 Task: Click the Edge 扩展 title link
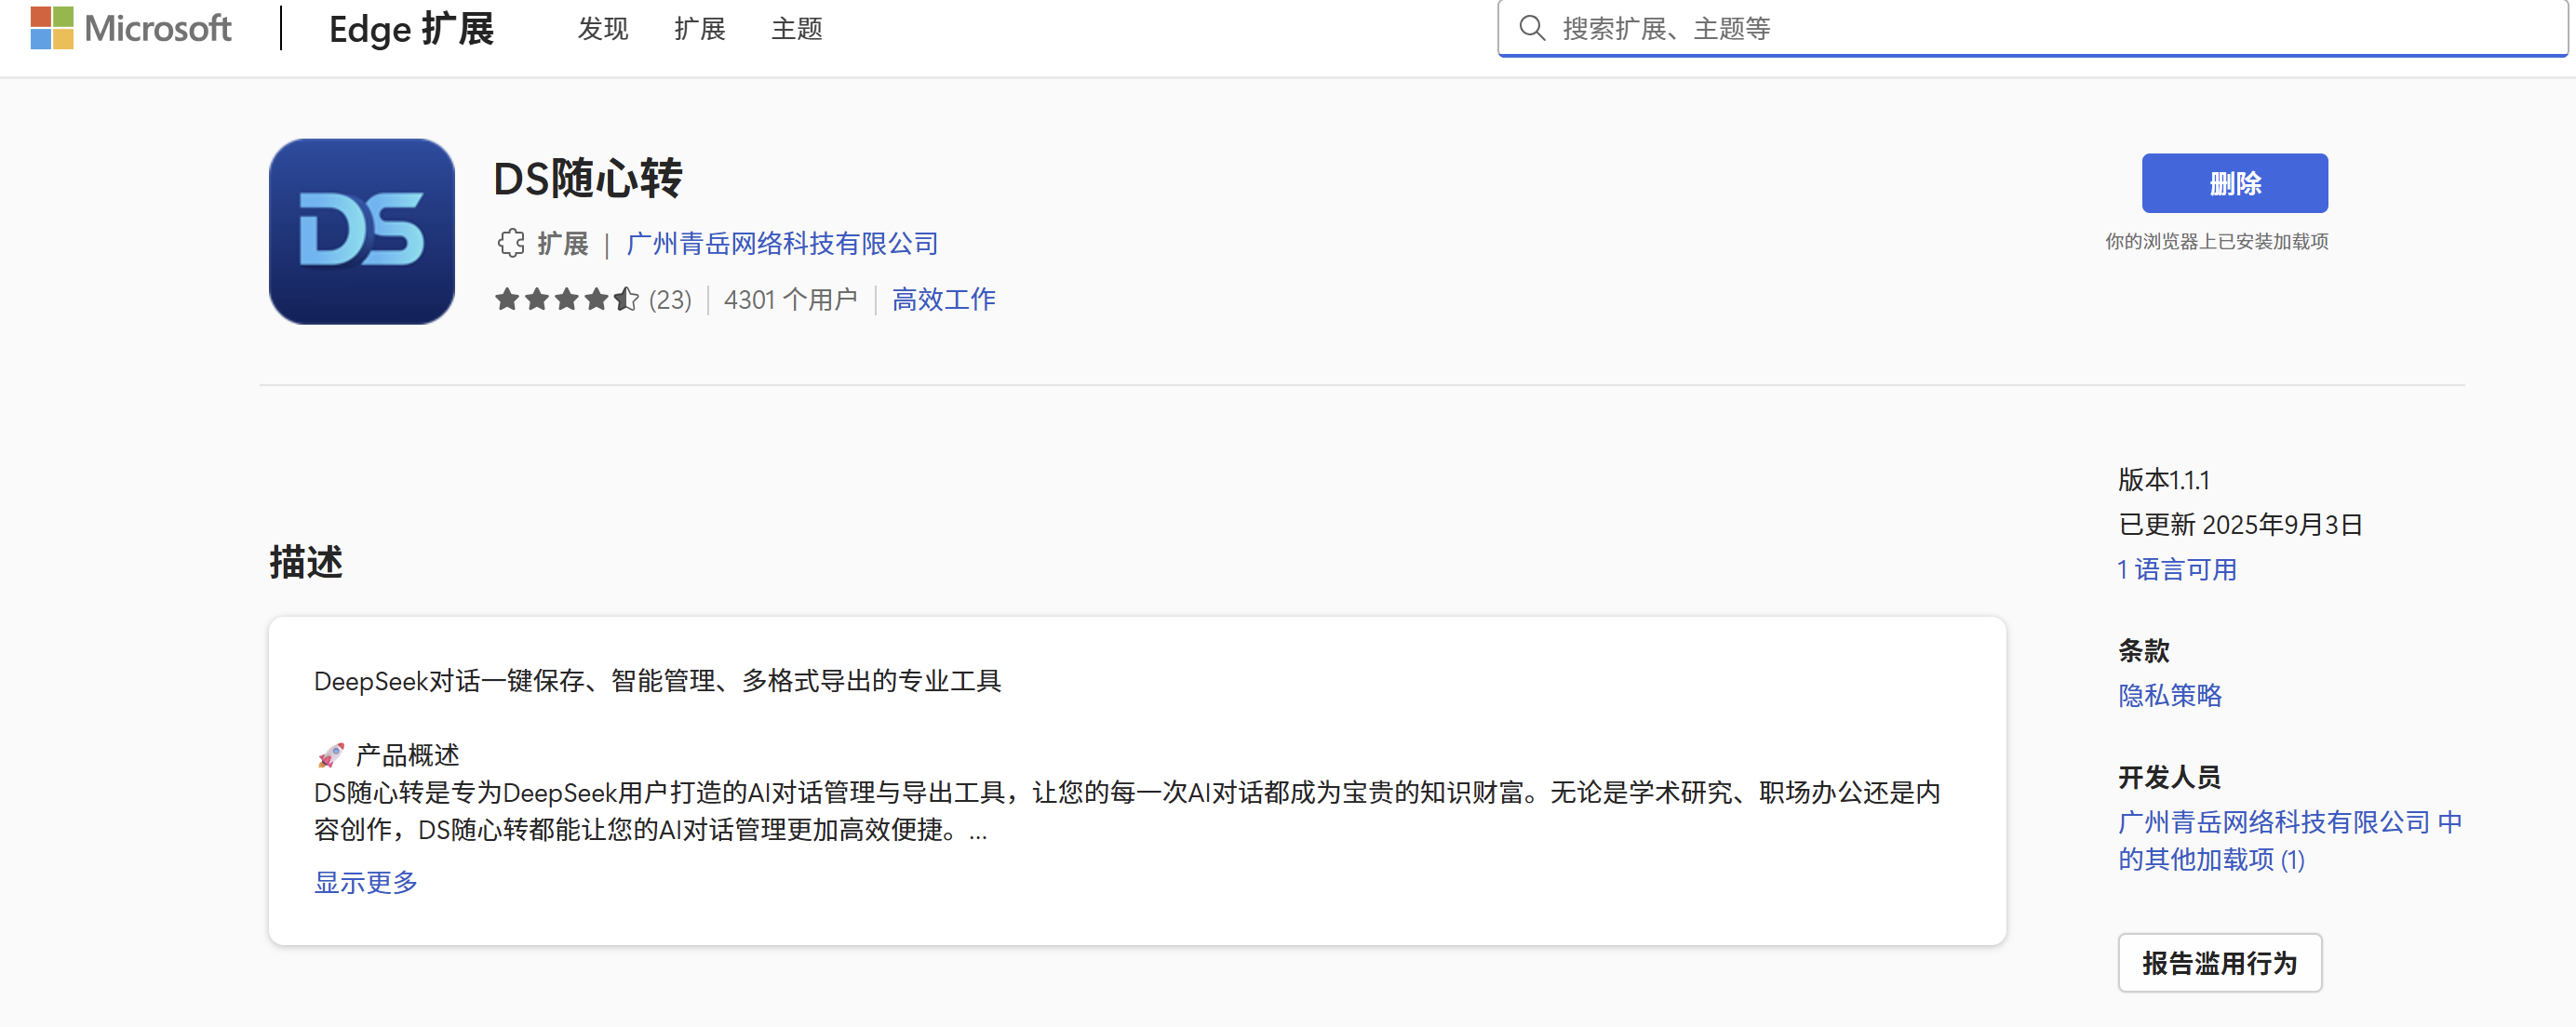[411, 29]
